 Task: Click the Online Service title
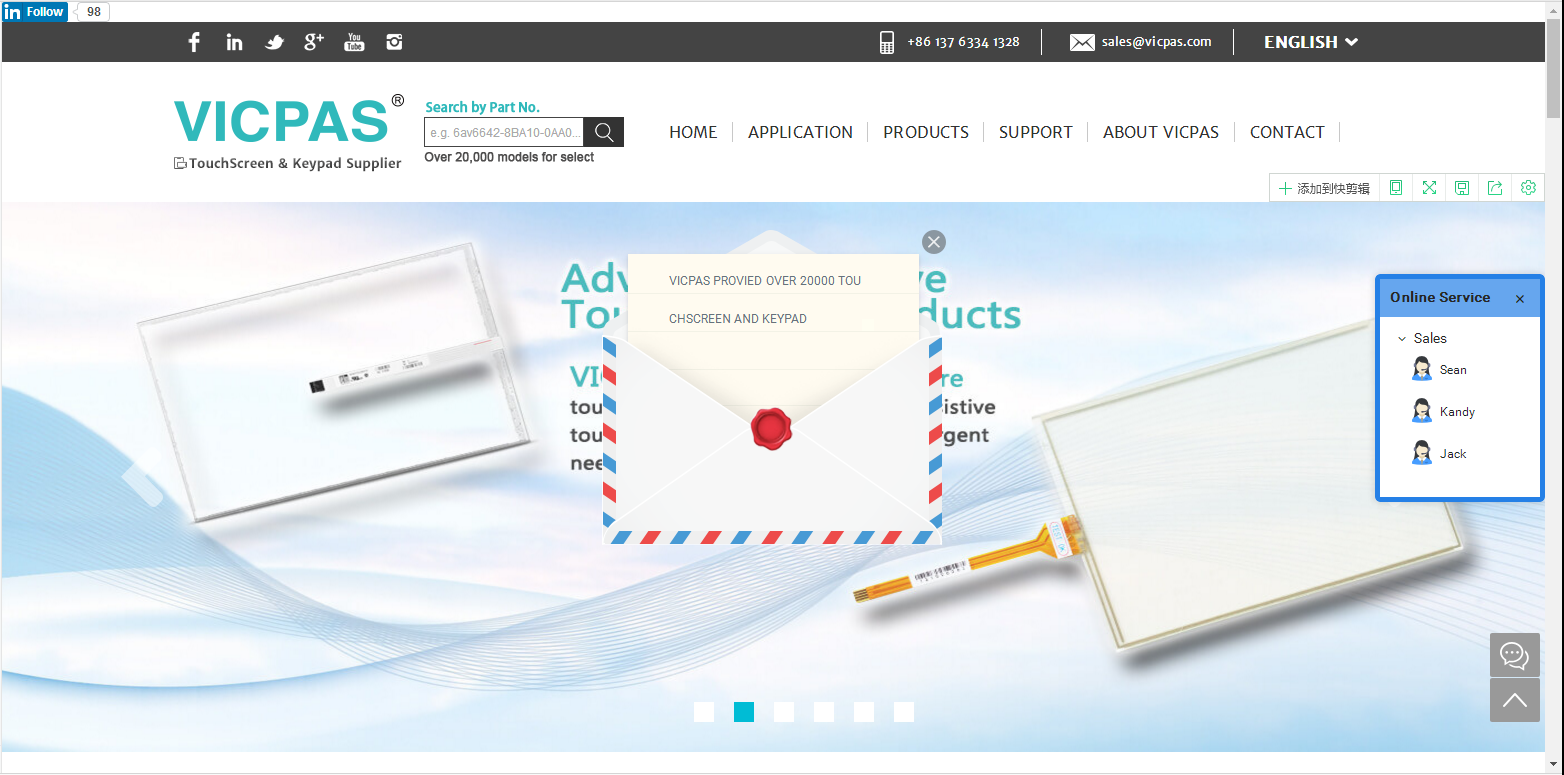(1440, 297)
